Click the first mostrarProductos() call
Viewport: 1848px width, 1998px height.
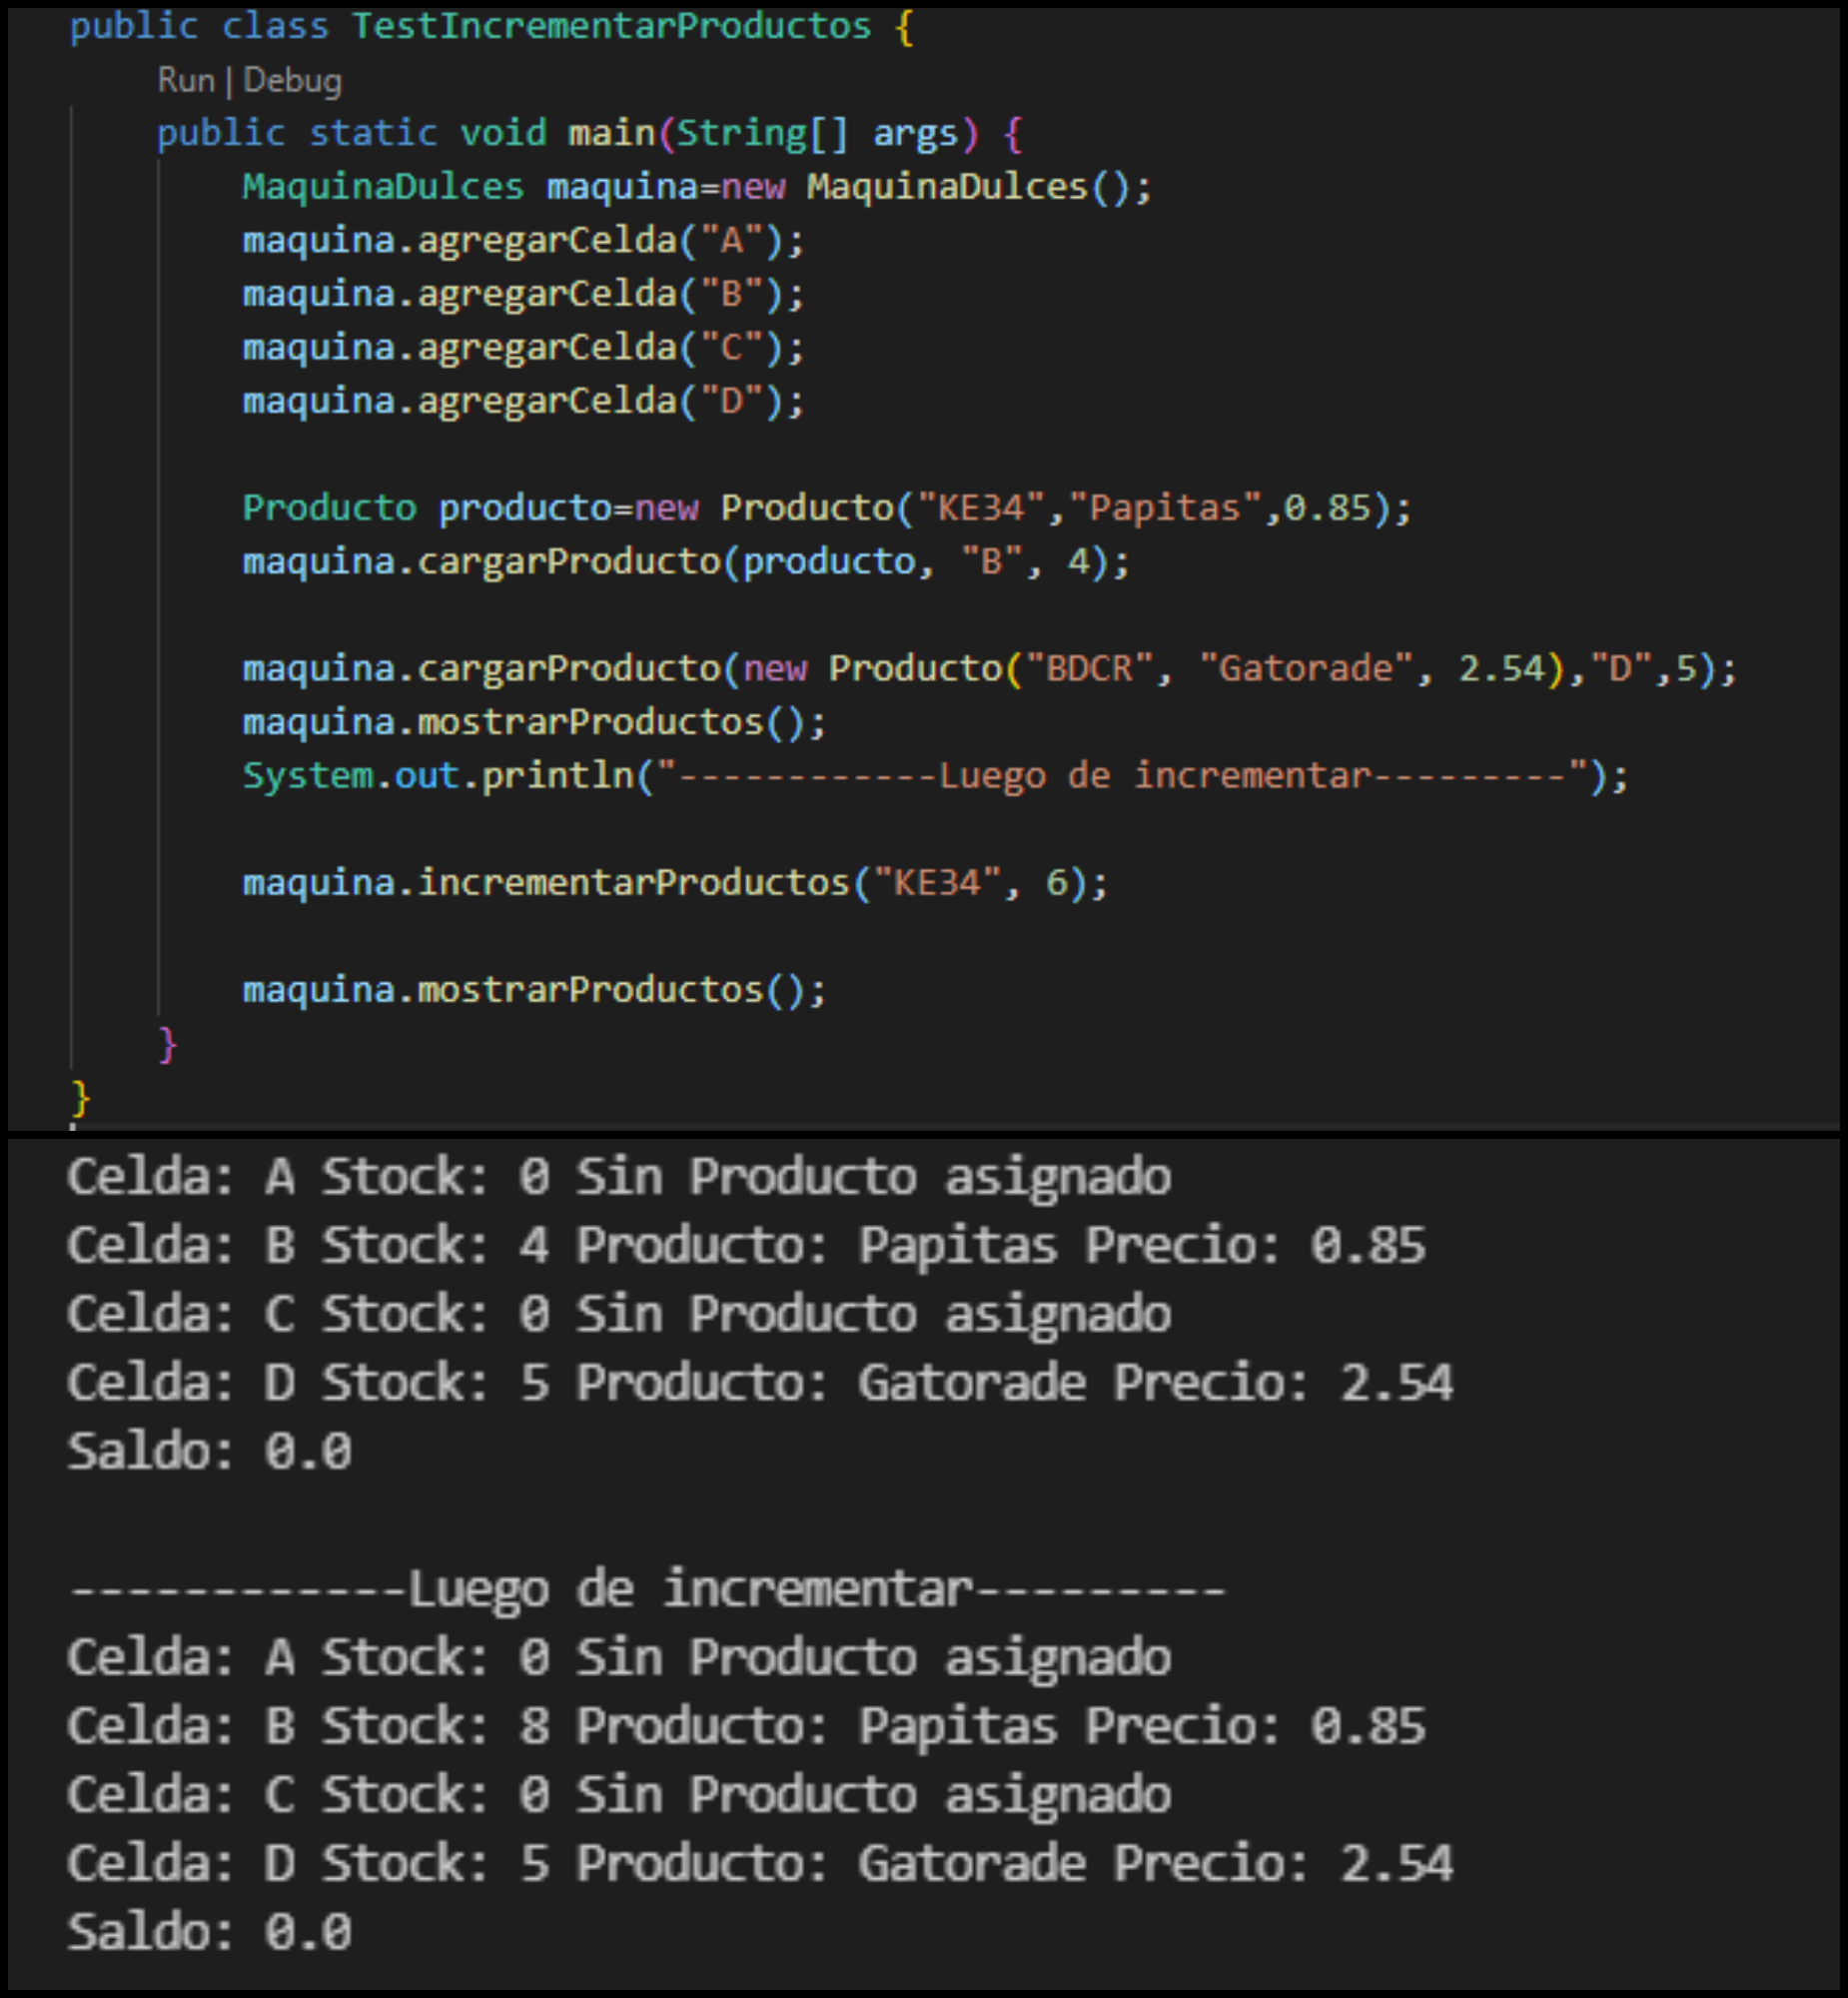(x=590, y=722)
